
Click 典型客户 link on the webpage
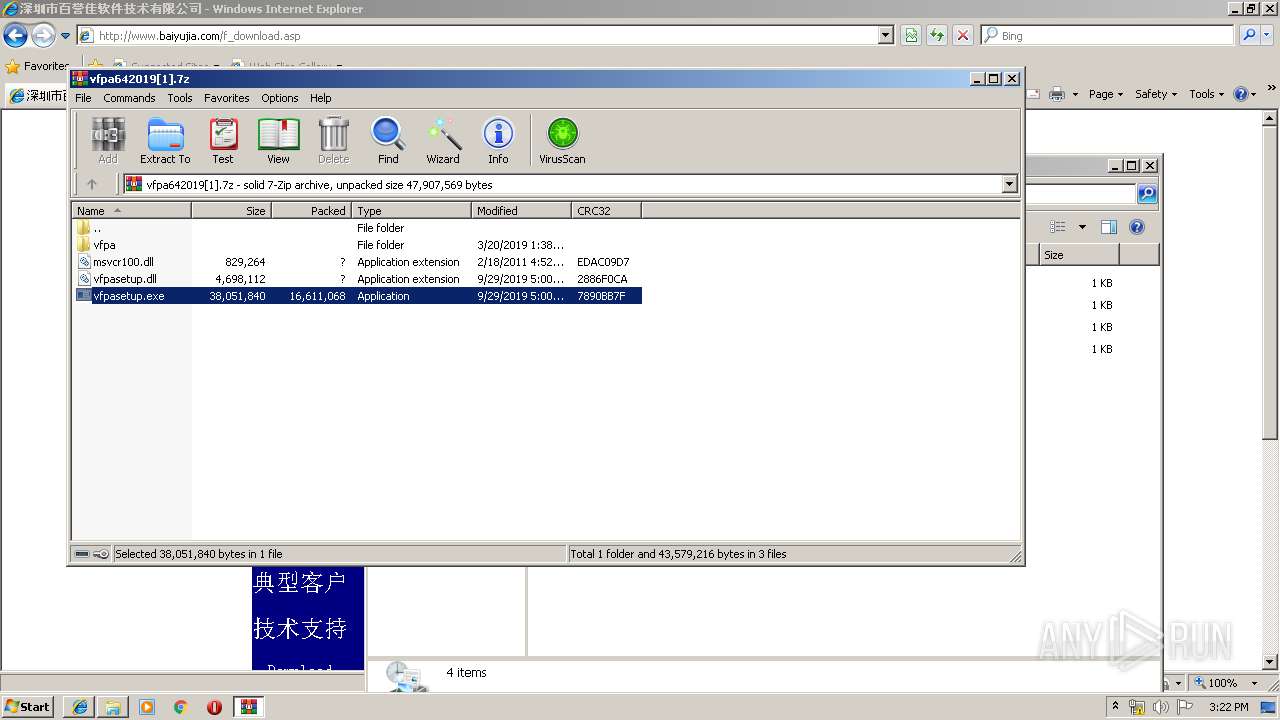(x=300, y=582)
